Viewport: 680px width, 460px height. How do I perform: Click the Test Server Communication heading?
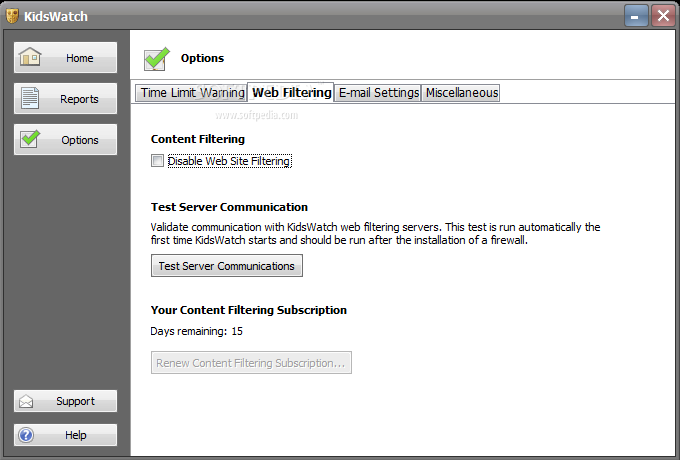(x=229, y=207)
